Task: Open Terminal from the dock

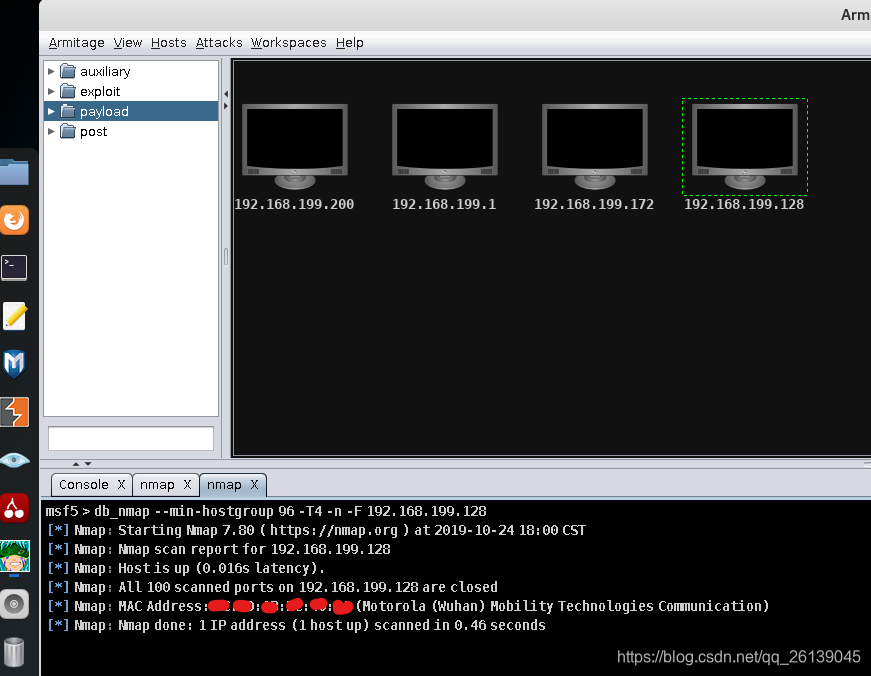Action: [14, 268]
